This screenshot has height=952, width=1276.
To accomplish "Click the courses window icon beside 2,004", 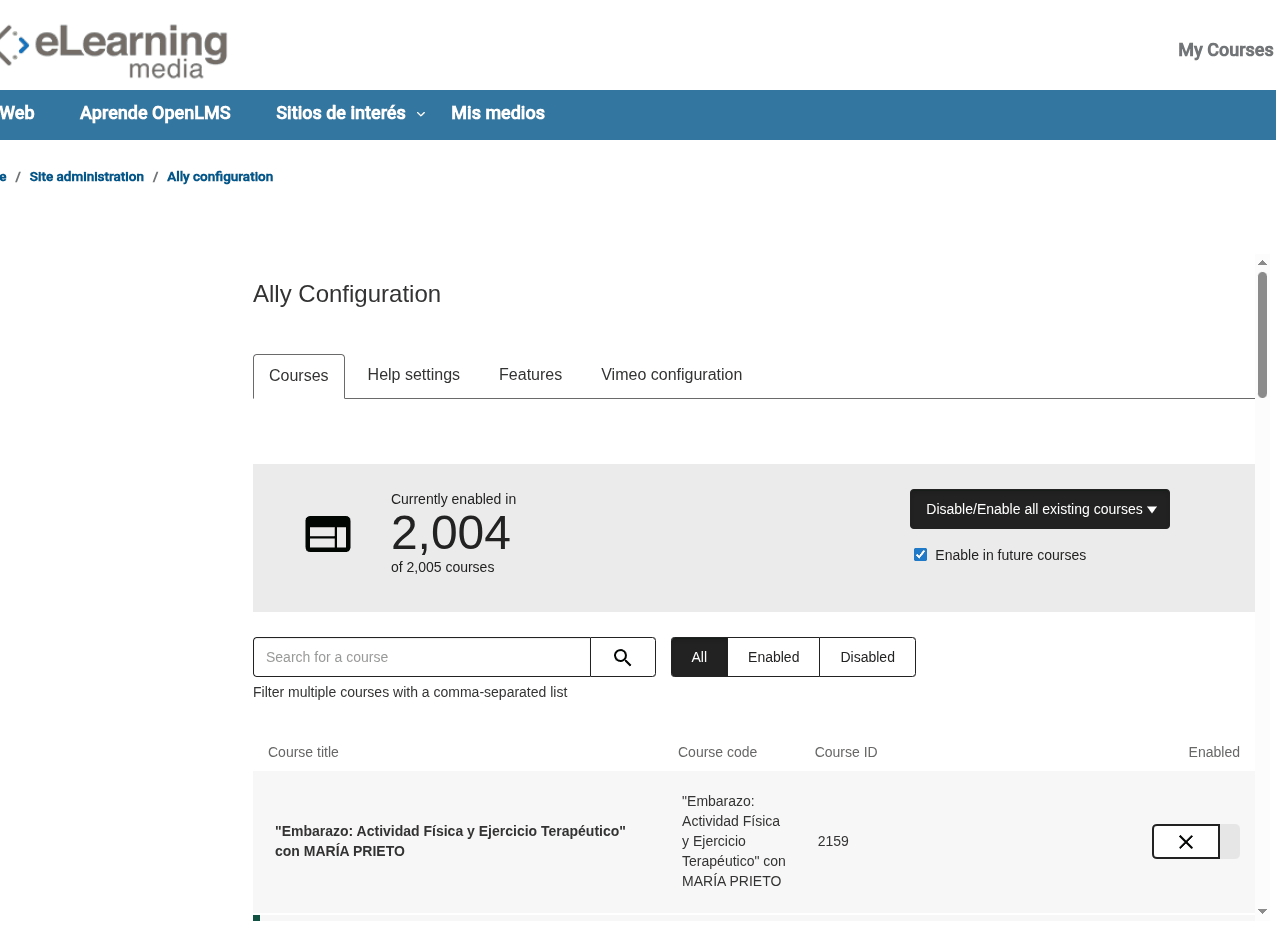I will [328, 534].
